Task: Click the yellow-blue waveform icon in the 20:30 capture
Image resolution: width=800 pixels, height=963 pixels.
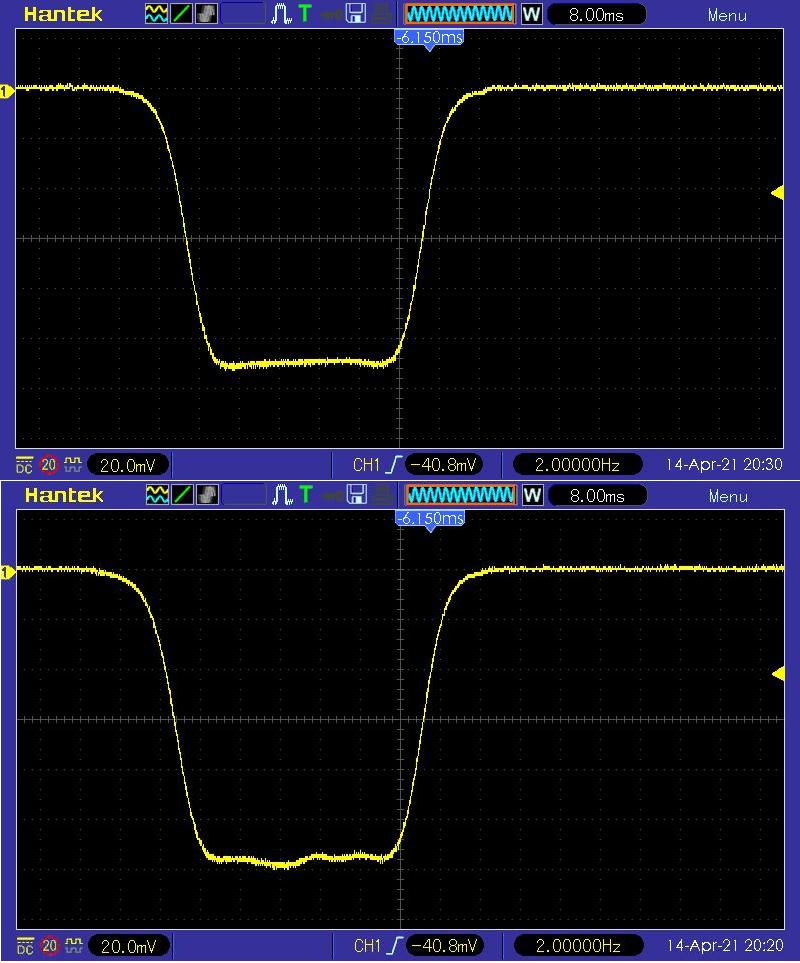Action: click(157, 14)
